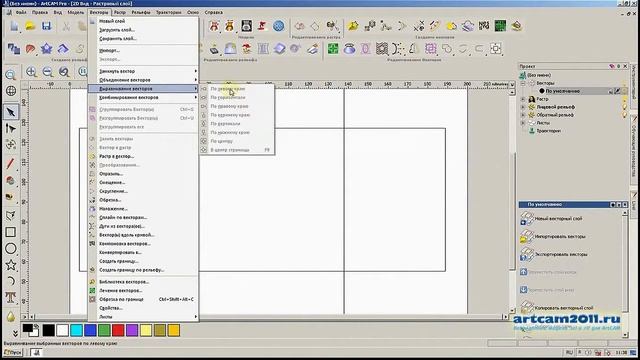Select По умолчанию layer in Project tree

tap(562, 91)
